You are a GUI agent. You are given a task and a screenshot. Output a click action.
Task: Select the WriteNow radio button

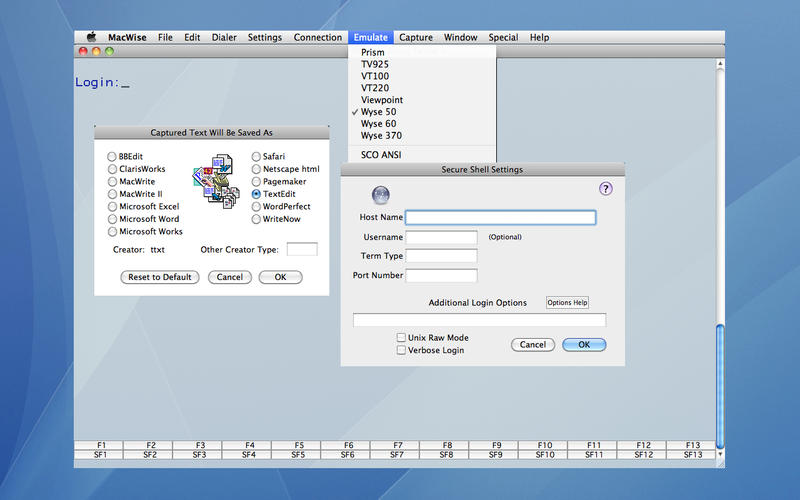tap(256, 219)
